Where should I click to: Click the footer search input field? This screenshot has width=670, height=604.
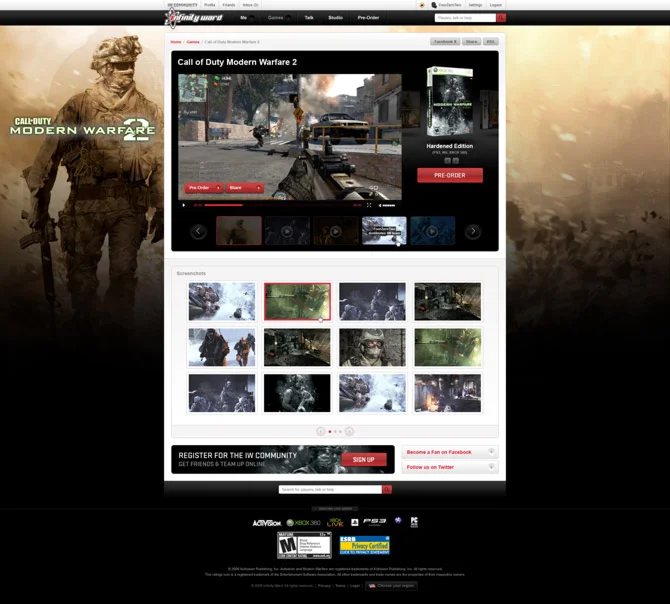click(x=330, y=489)
